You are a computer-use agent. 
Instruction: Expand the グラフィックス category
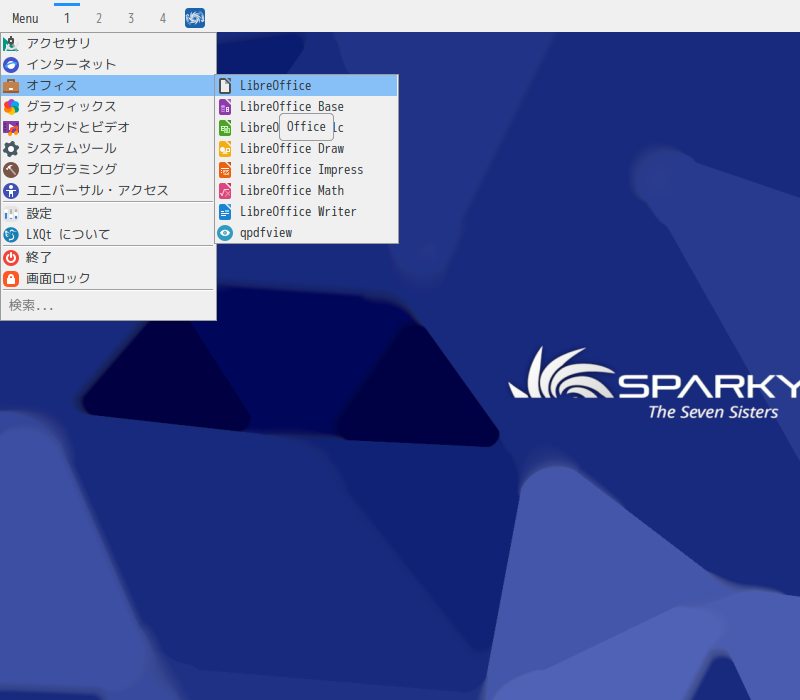point(108,106)
